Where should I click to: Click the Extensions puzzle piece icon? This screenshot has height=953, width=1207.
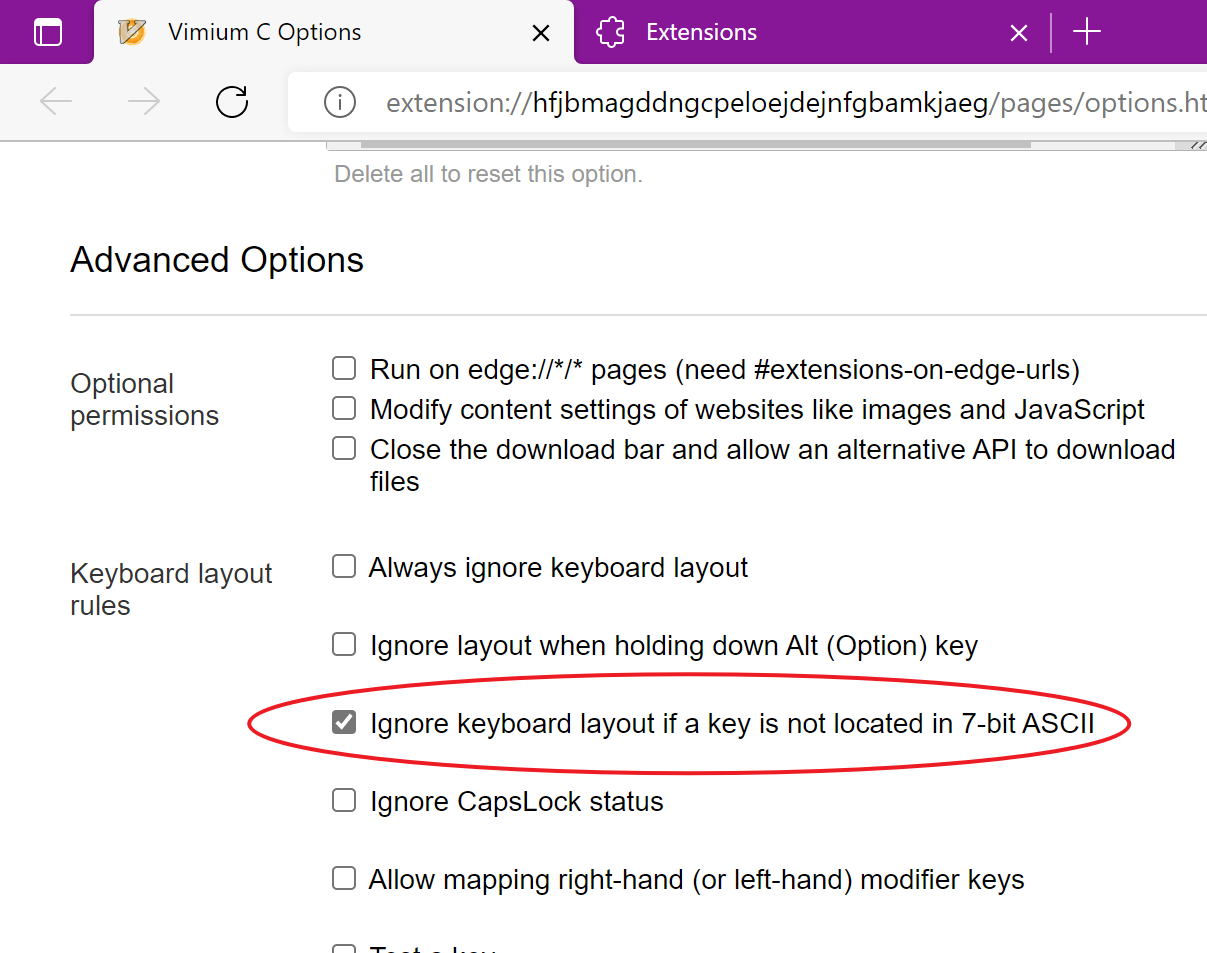pos(610,32)
